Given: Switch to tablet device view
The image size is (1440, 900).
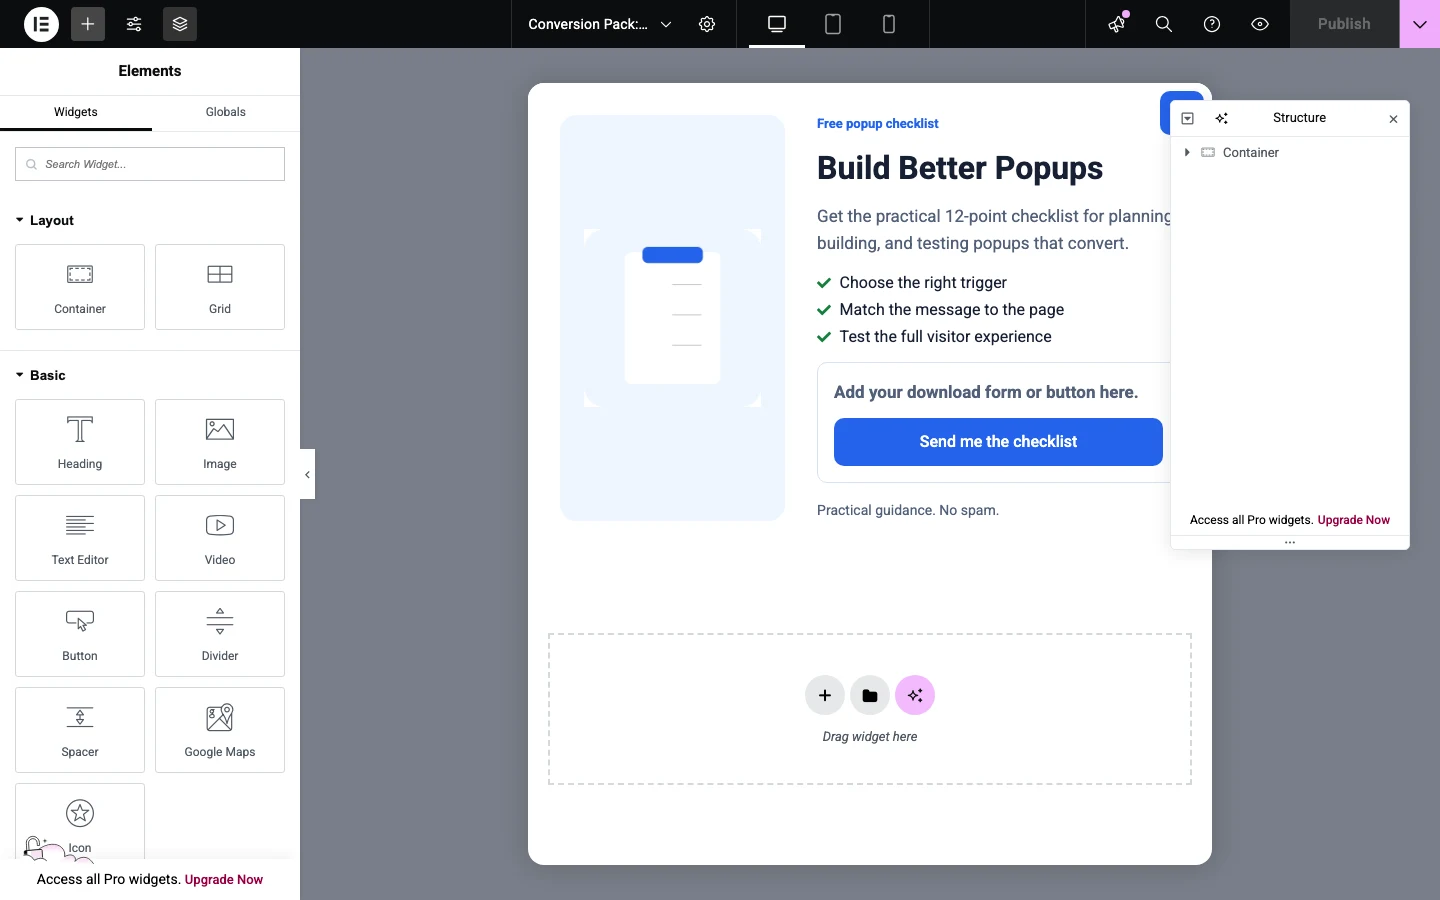Looking at the screenshot, I should [x=833, y=24].
